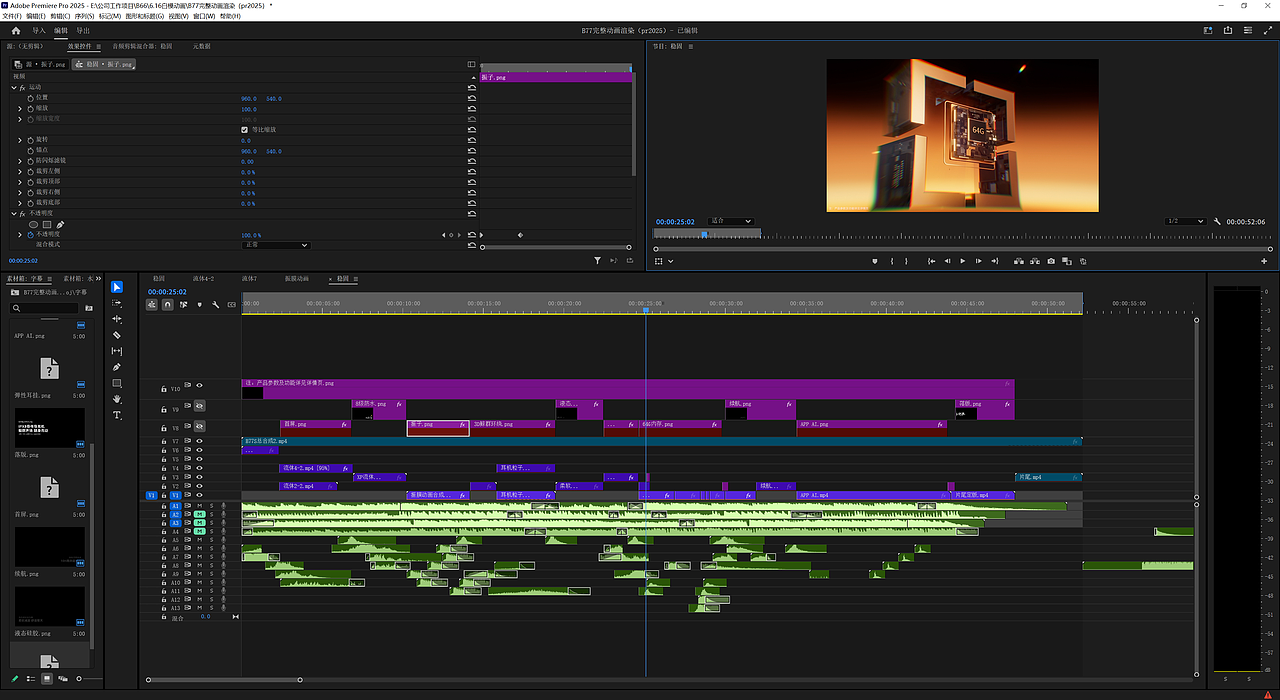Image resolution: width=1280 pixels, height=700 pixels.
Task: Go to the Home screen icon
Action: point(15,31)
